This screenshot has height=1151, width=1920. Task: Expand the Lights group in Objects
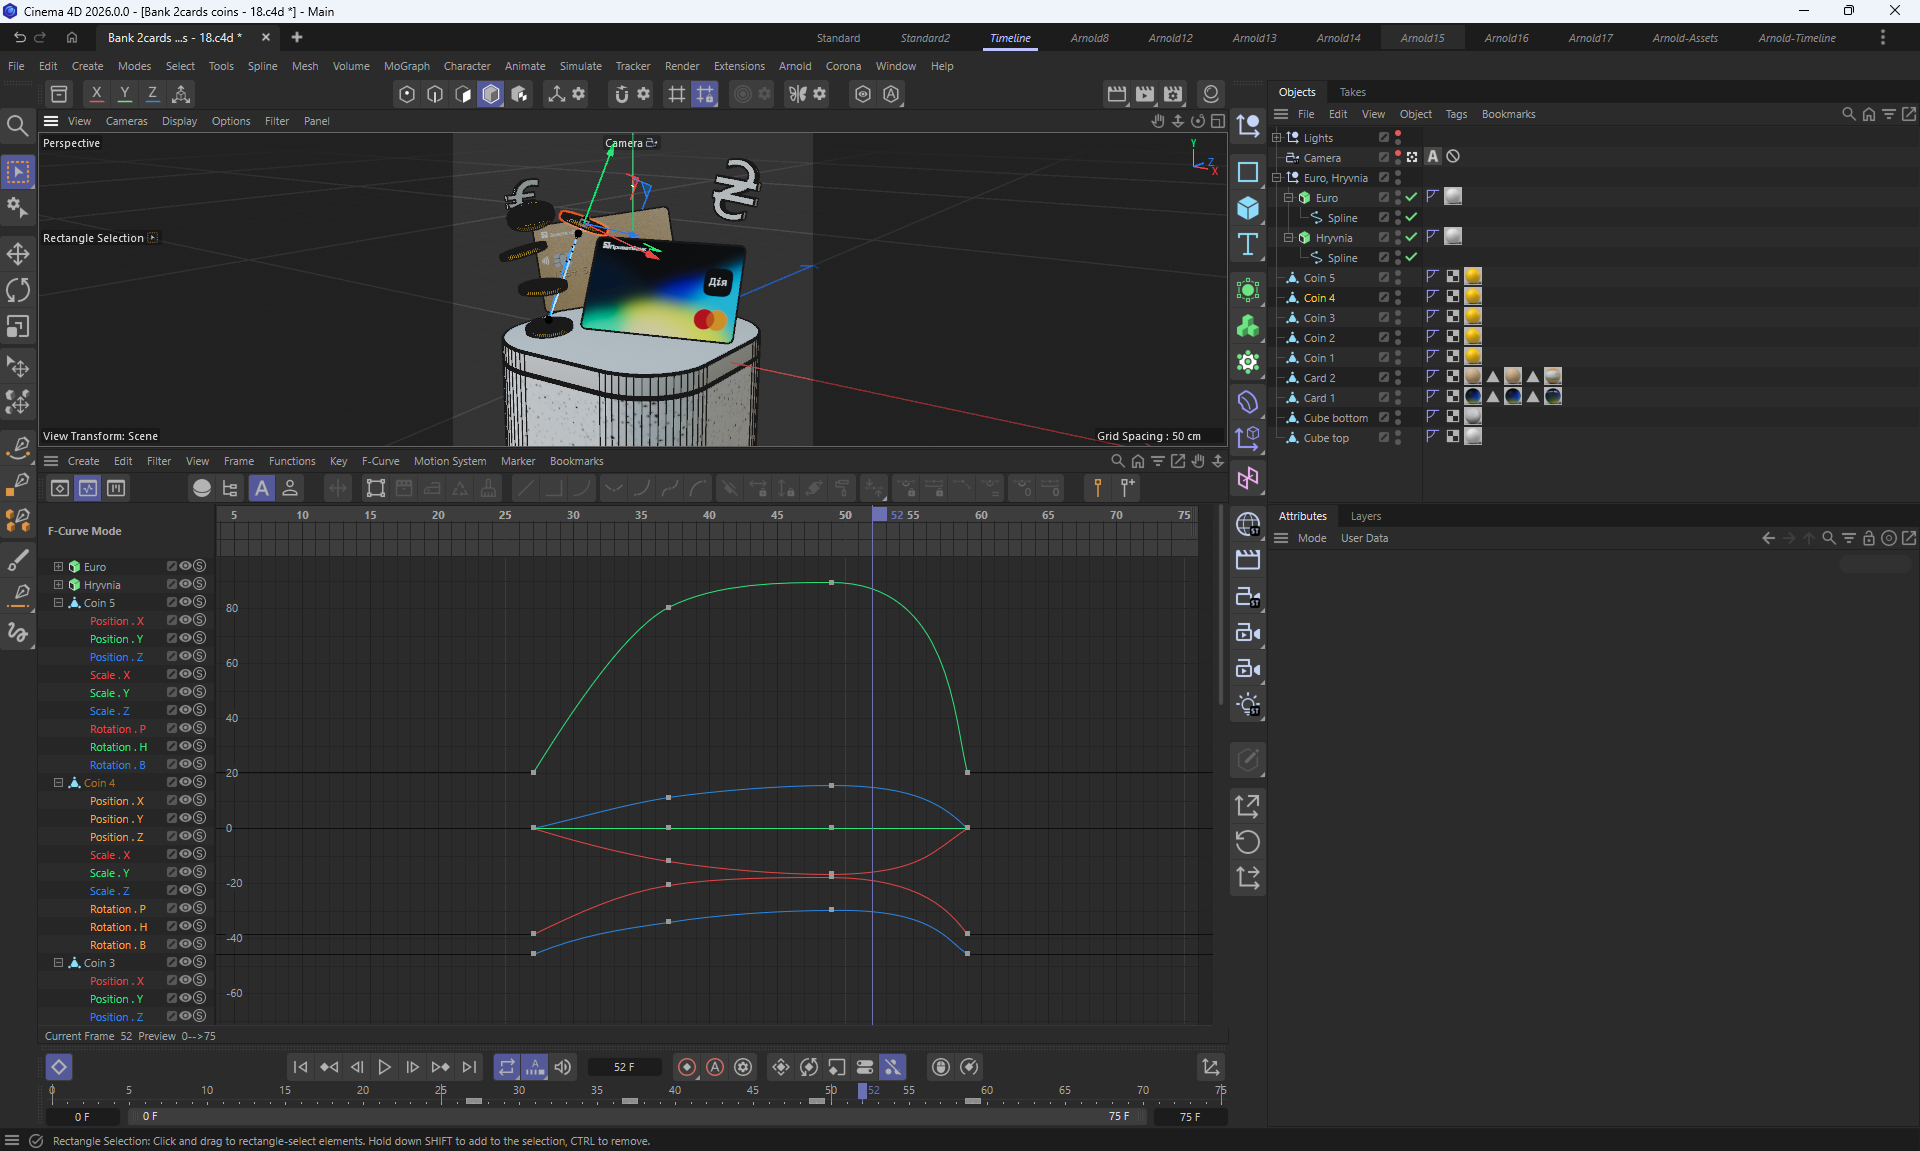point(1276,138)
